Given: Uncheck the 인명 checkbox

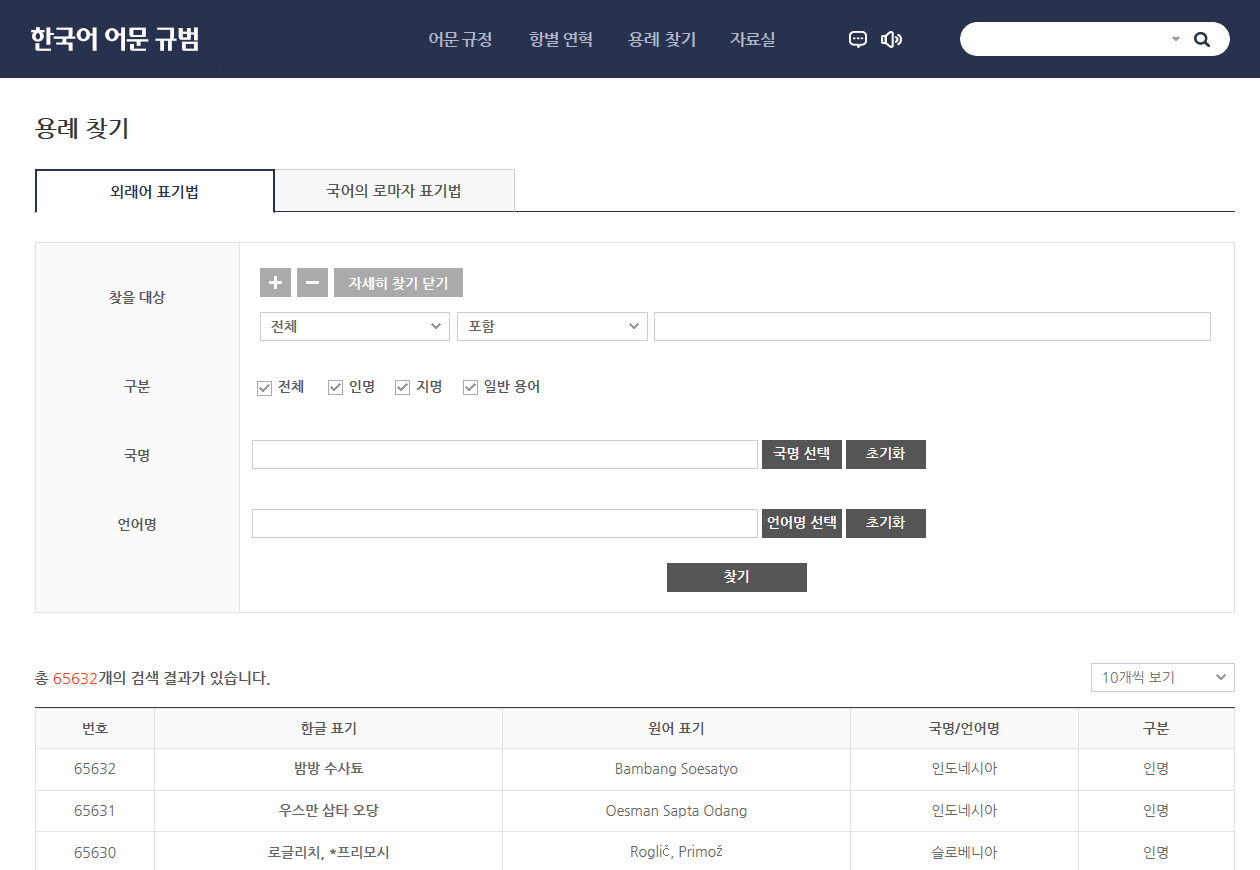Looking at the screenshot, I should click(x=336, y=388).
